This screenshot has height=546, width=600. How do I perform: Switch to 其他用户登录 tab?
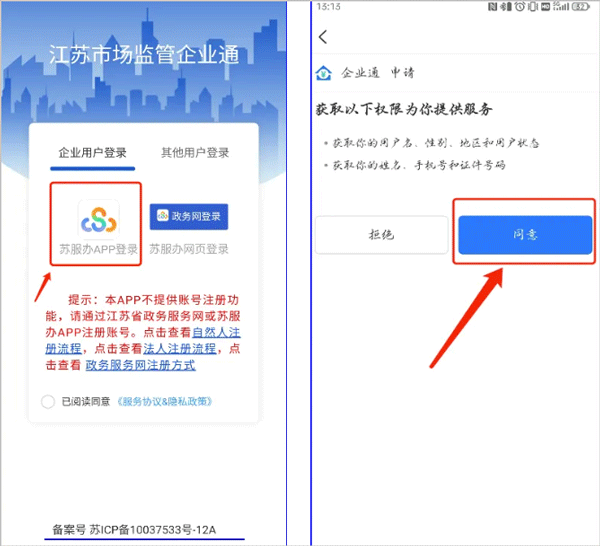coord(195,153)
